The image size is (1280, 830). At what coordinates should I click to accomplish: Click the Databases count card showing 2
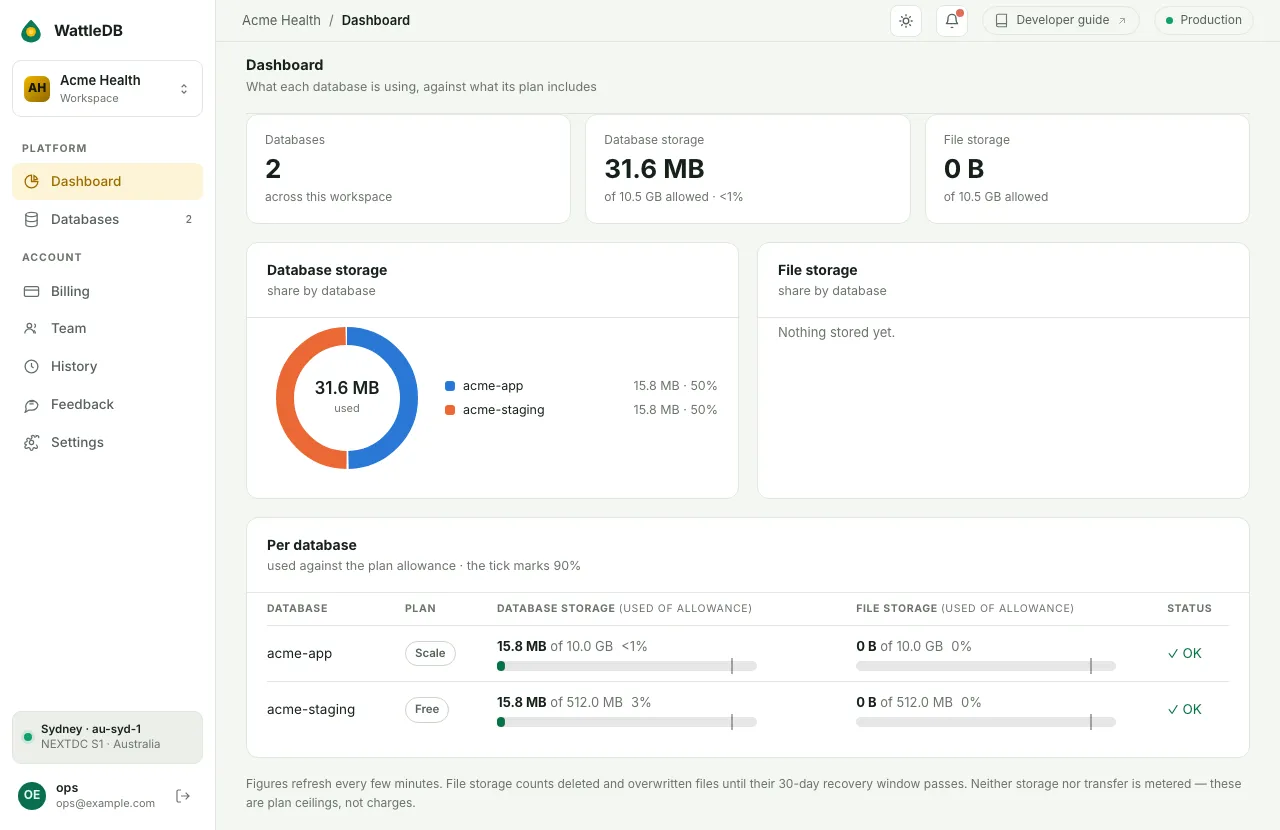pyautogui.click(x=408, y=168)
